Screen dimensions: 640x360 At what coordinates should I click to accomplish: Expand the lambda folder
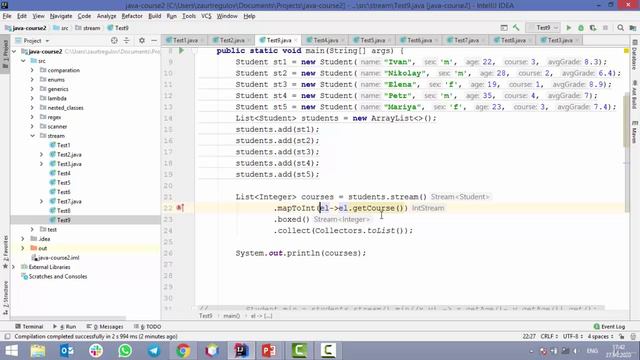tap(32, 98)
